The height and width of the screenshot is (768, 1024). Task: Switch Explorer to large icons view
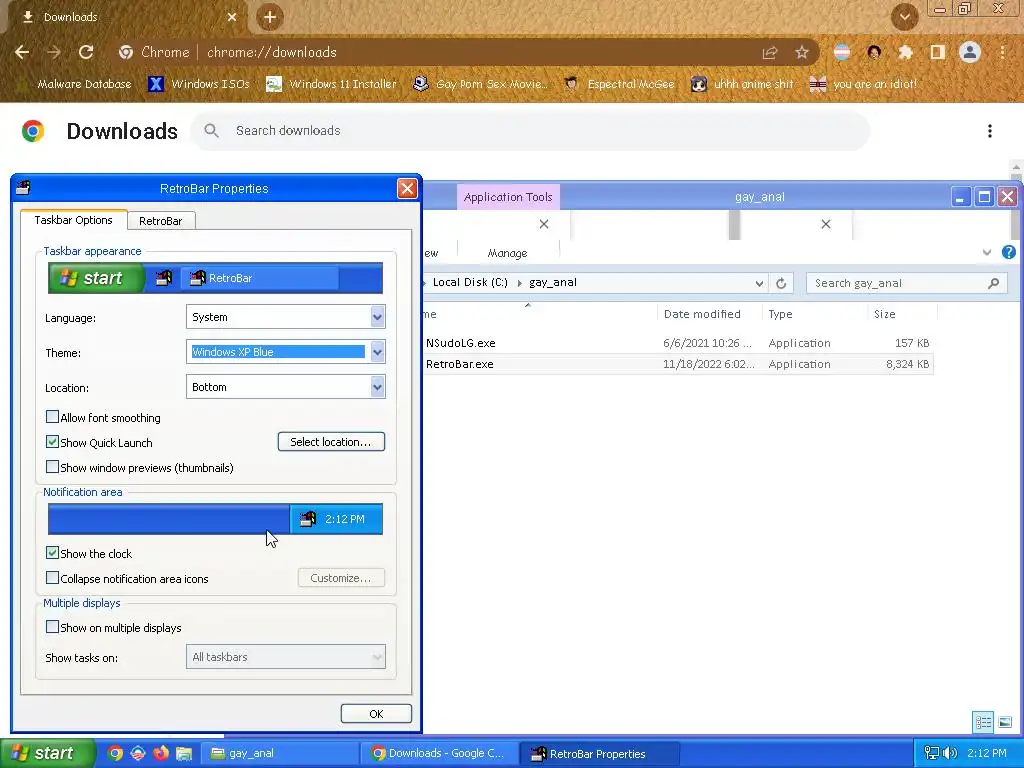[x=1005, y=722]
